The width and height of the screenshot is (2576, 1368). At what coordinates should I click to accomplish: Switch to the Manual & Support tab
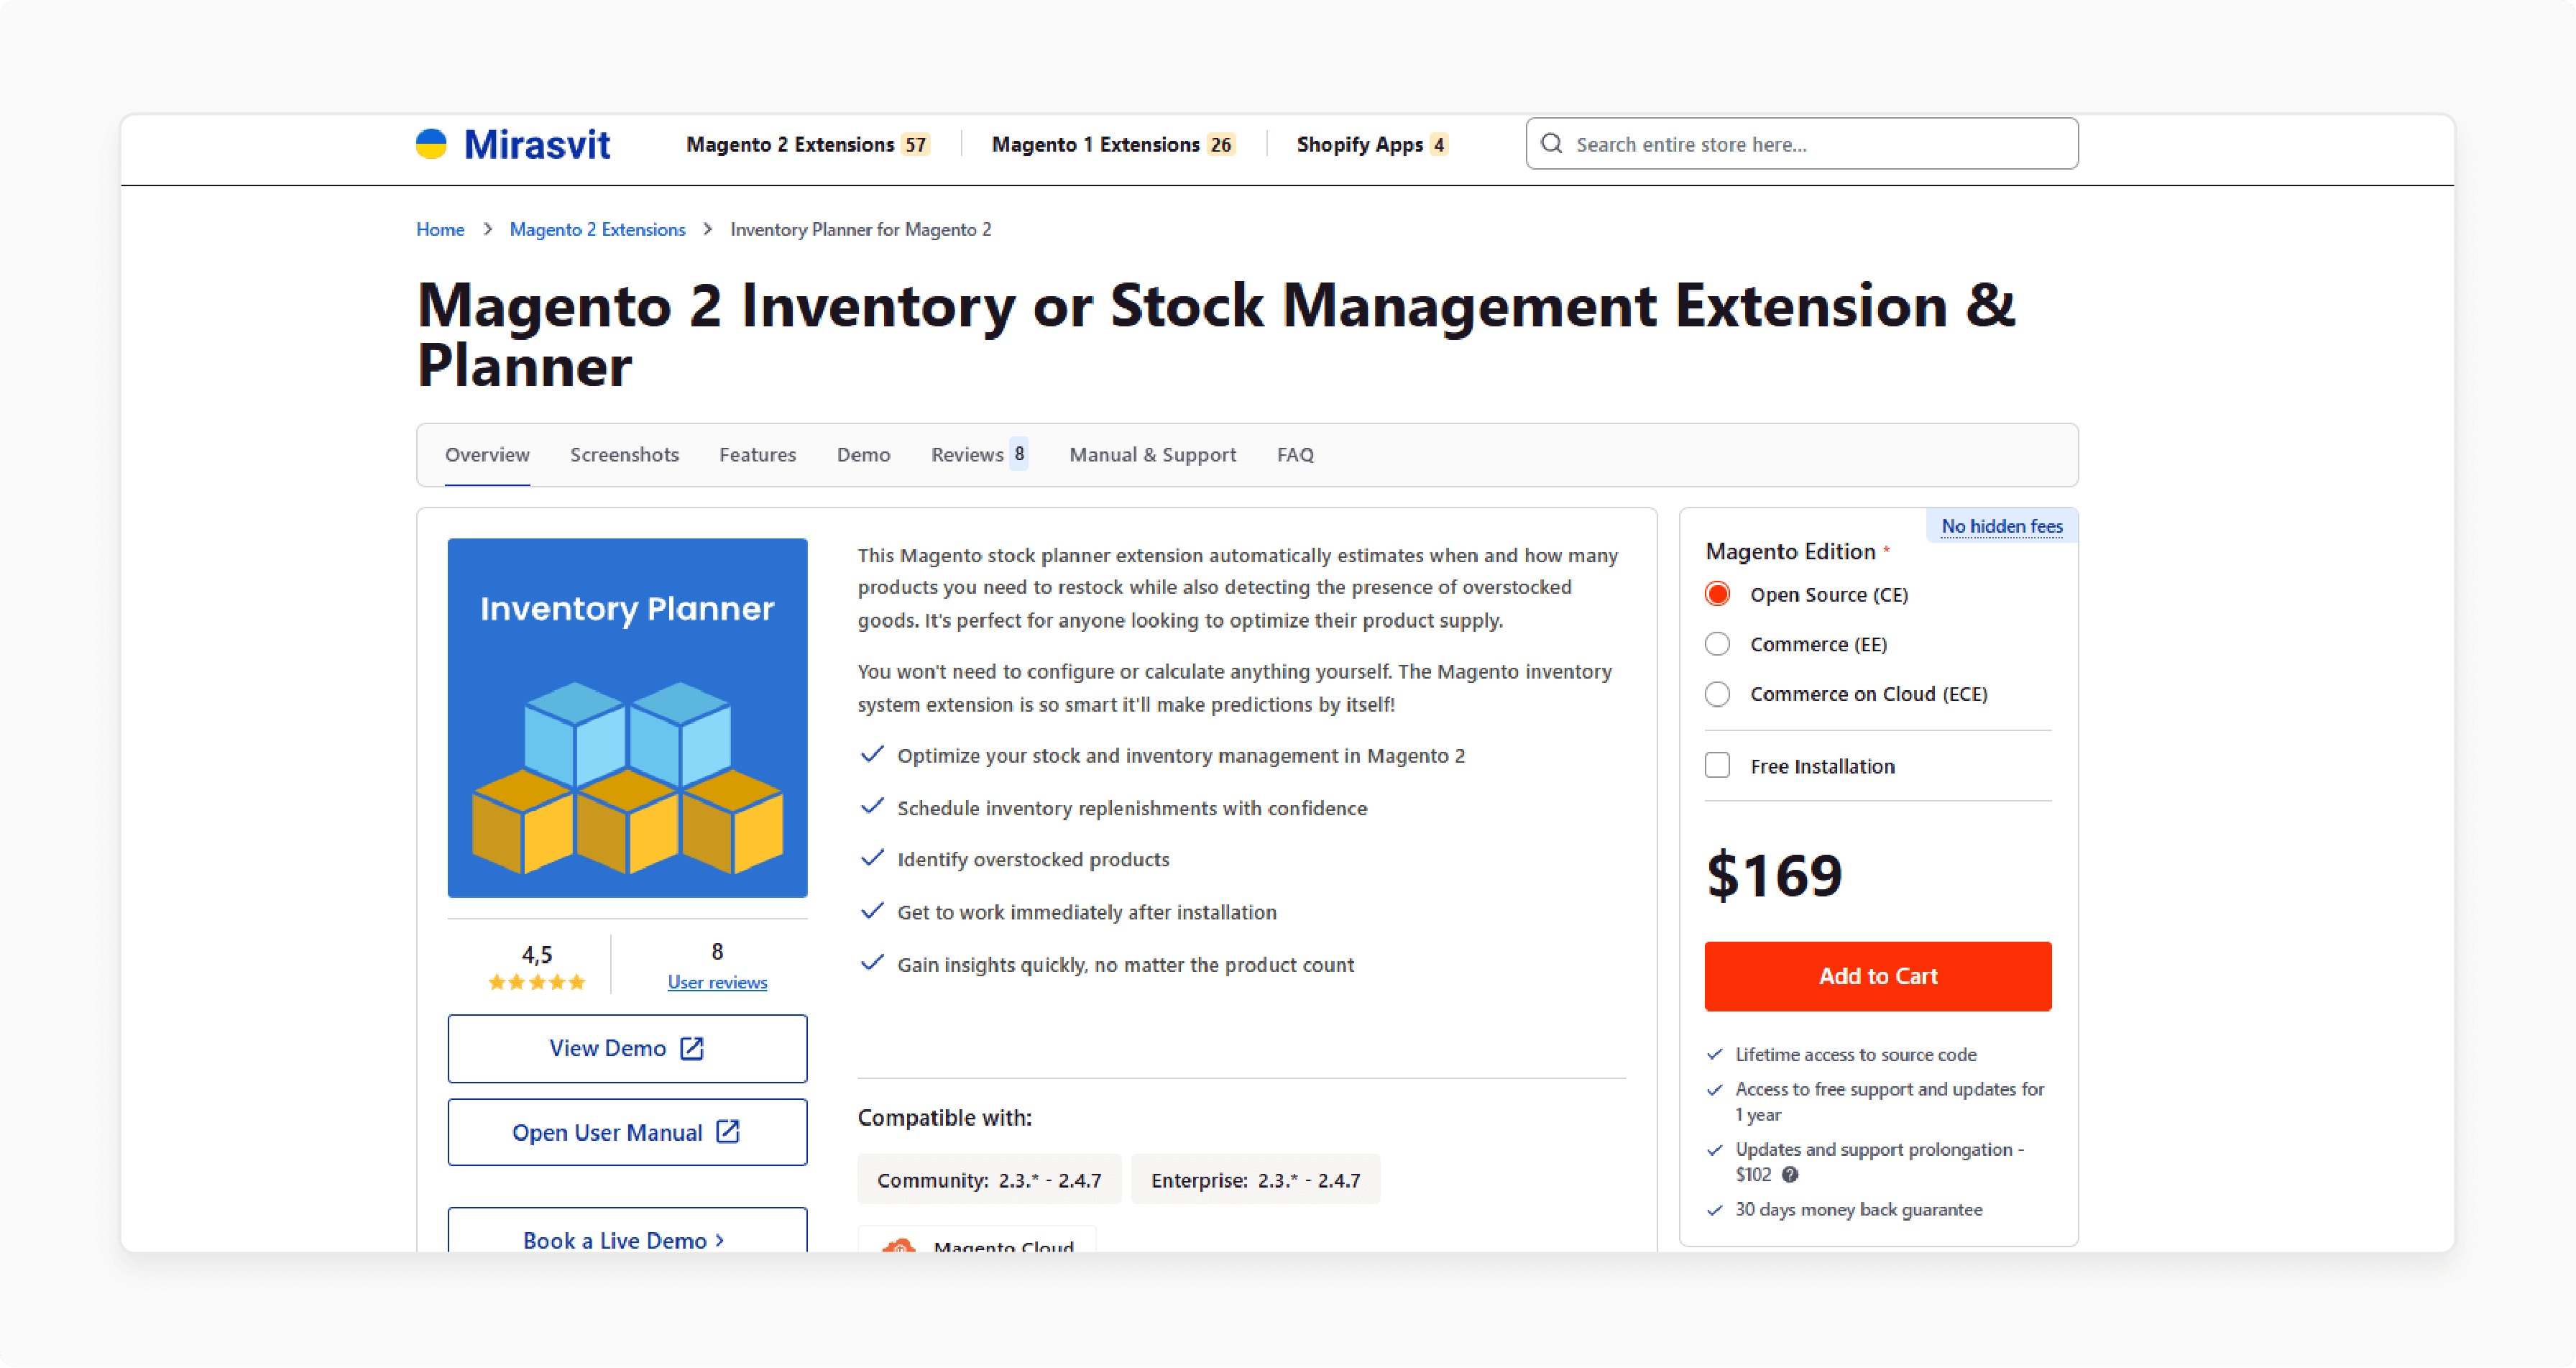1152,455
